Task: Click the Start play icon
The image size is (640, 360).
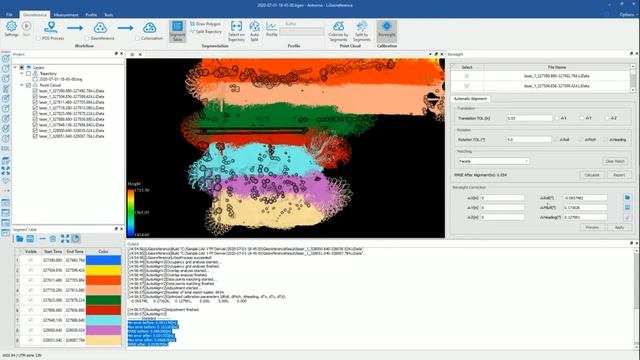Action: point(27,27)
